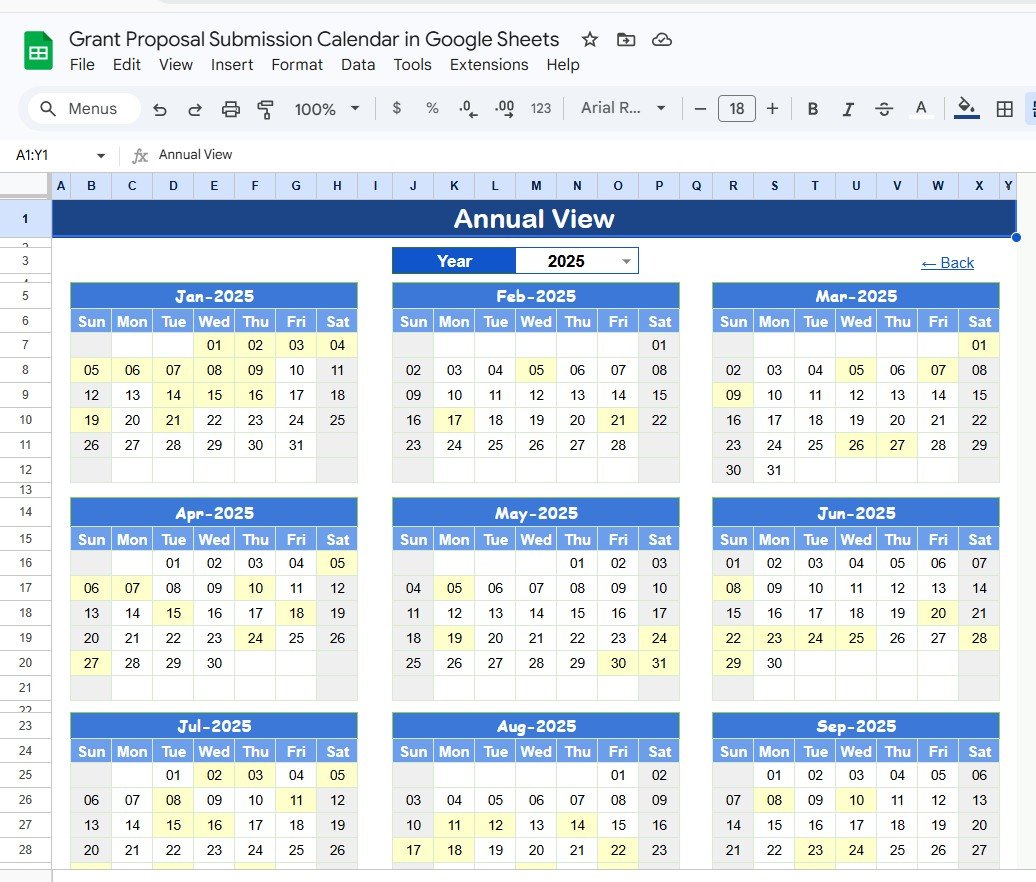Image resolution: width=1036 pixels, height=882 pixels.
Task: Click the name box A1:Y1
Action: pos(32,155)
